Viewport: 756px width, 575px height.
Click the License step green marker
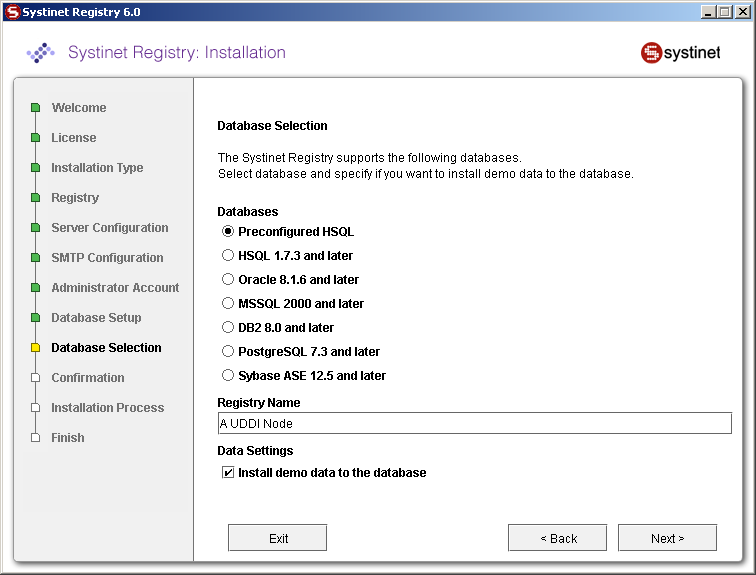pyautogui.click(x=35, y=138)
